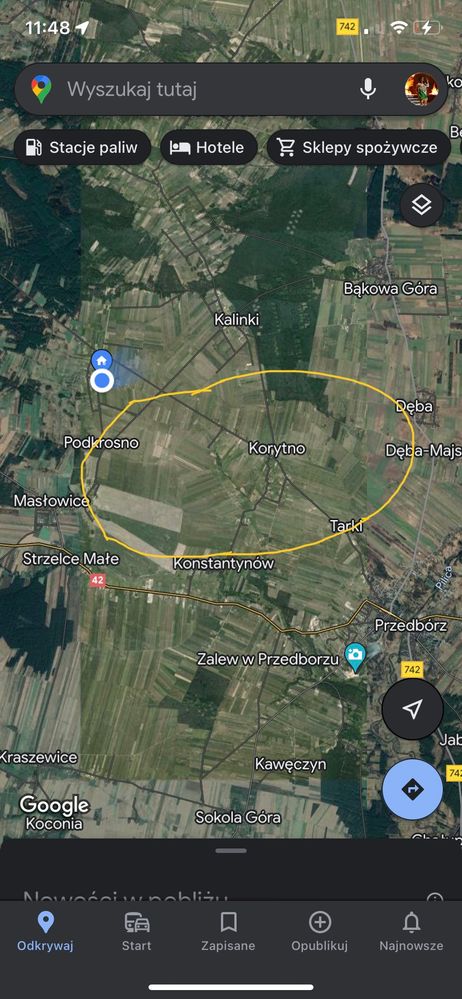Open the Najnowsze notifications tab
The height and width of the screenshot is (999, 462).
point(411,931)
